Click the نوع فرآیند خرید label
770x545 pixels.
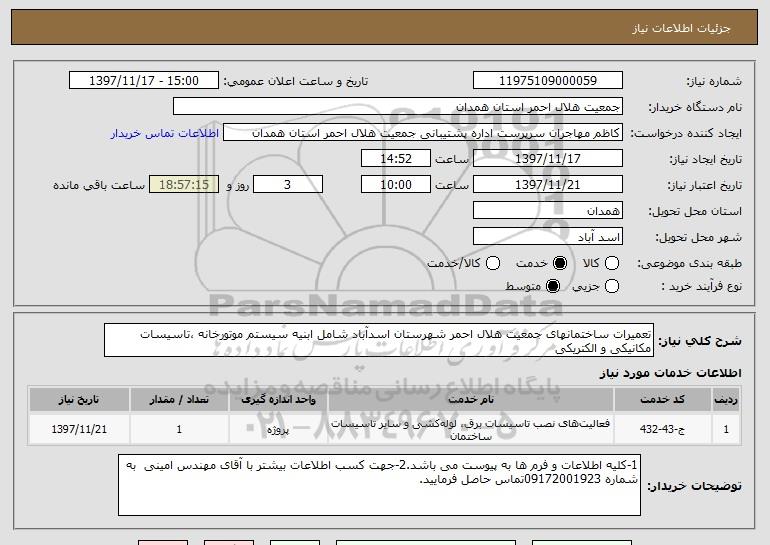(701, 286)
